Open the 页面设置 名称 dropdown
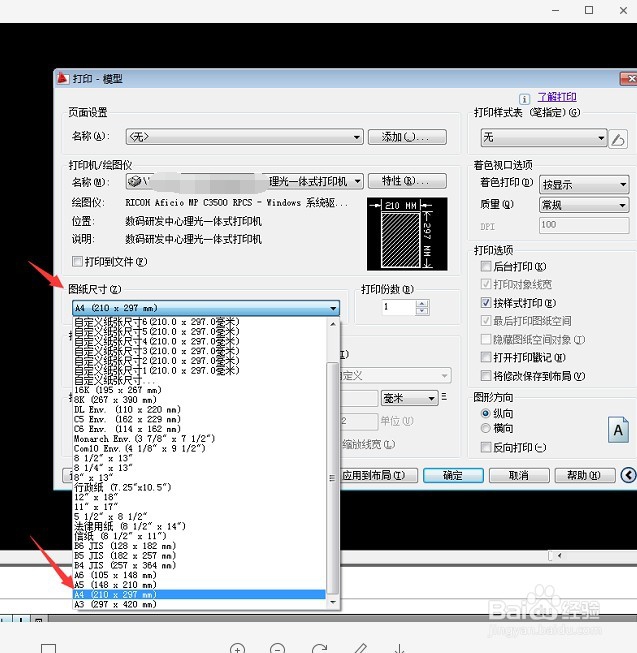The width and height of the screenshot is (637, 653). click(x=244, y=137)
